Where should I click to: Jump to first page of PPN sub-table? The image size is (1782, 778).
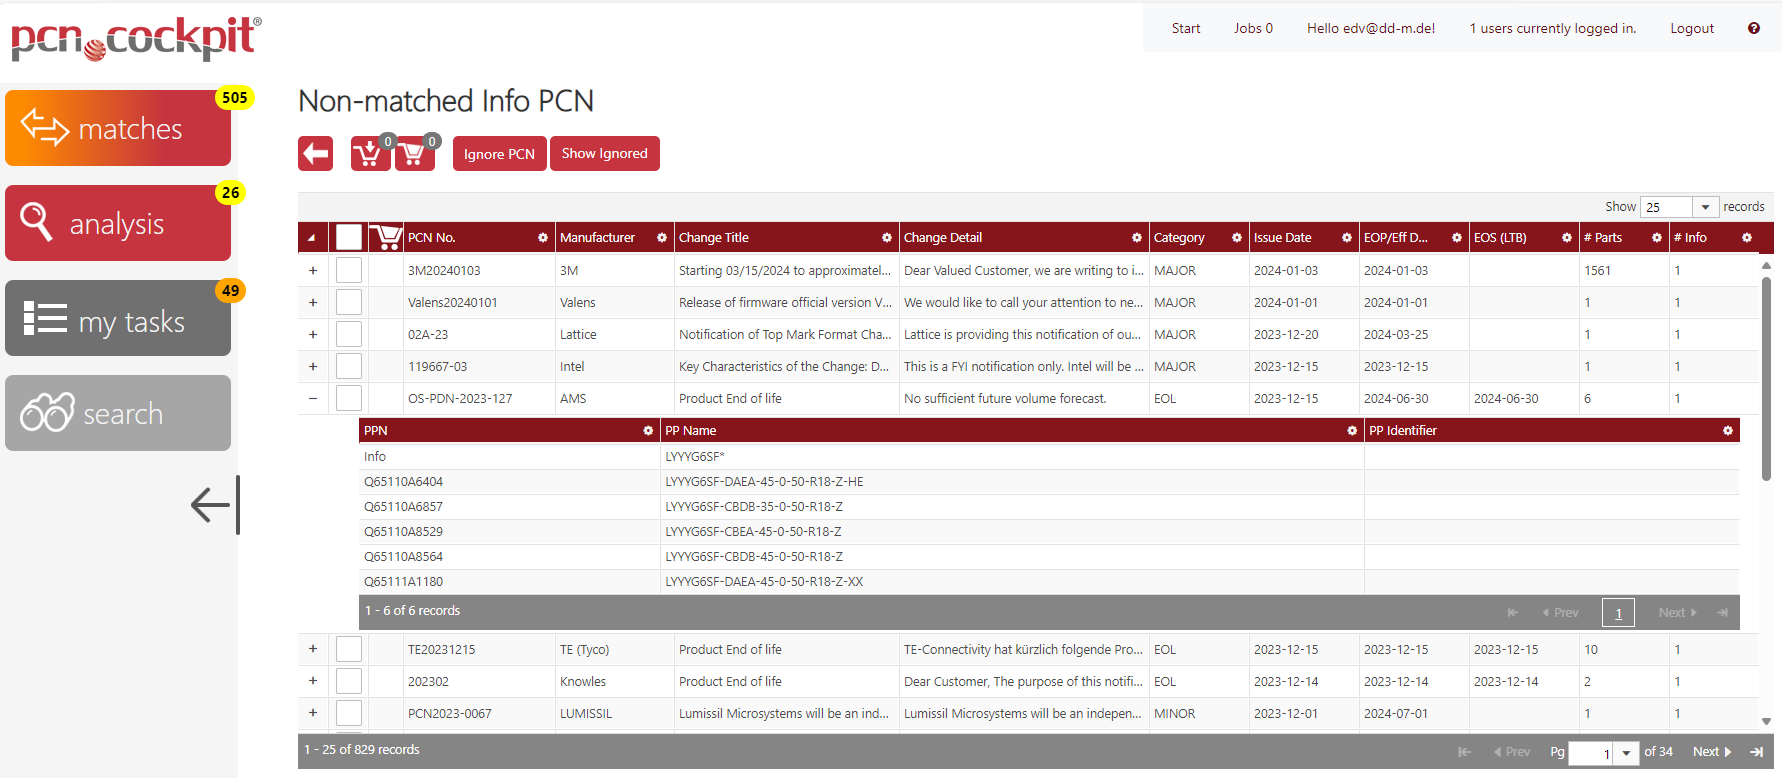coord(1513,612)
